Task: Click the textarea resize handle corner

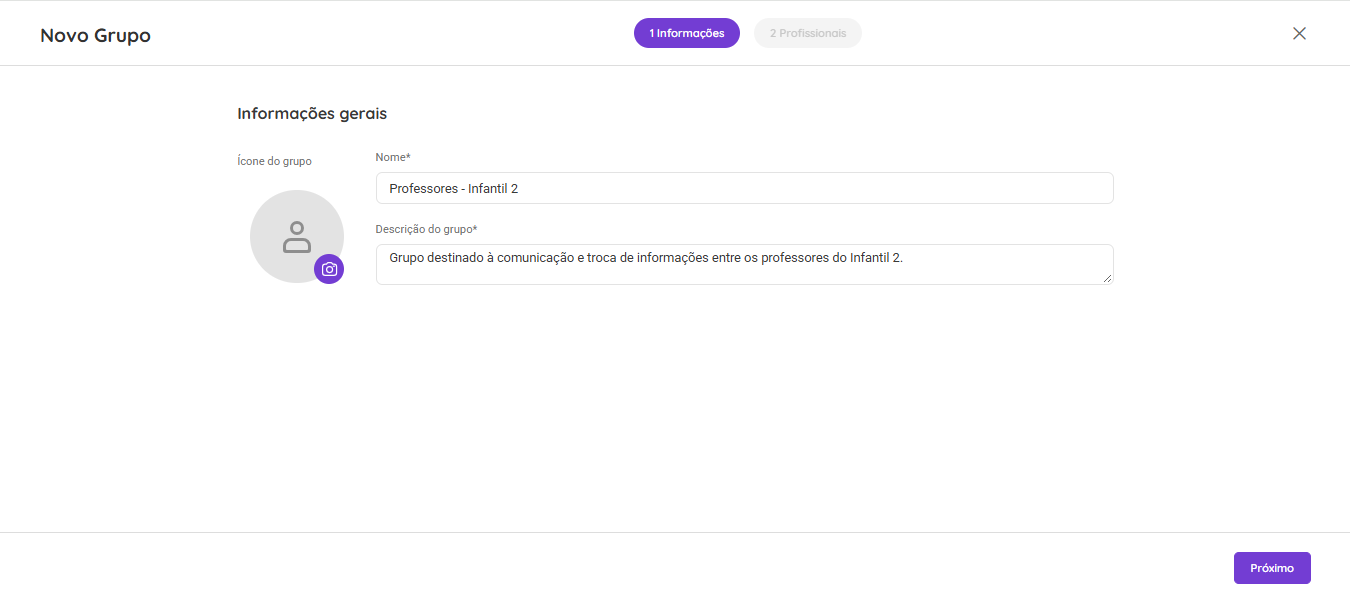Action: [1107, 279]
